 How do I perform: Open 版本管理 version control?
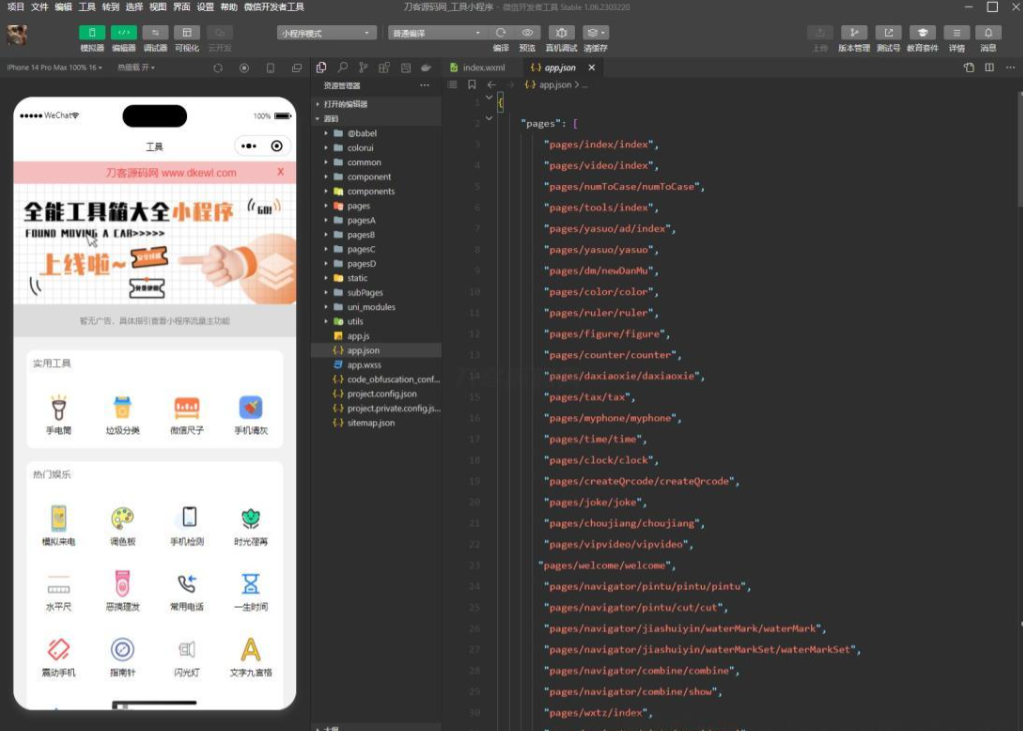click(x=853, y=33)
